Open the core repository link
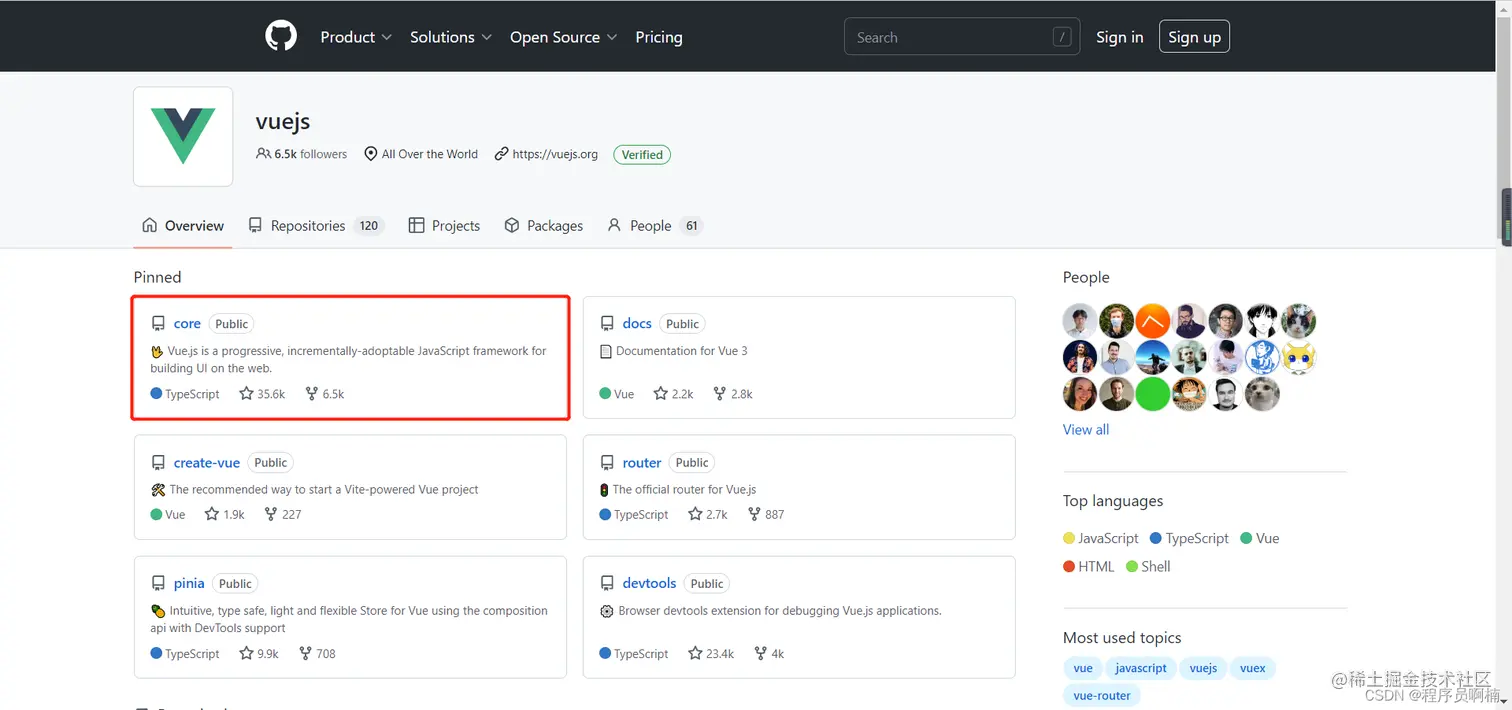1512x710 pixels. (187, 324)
